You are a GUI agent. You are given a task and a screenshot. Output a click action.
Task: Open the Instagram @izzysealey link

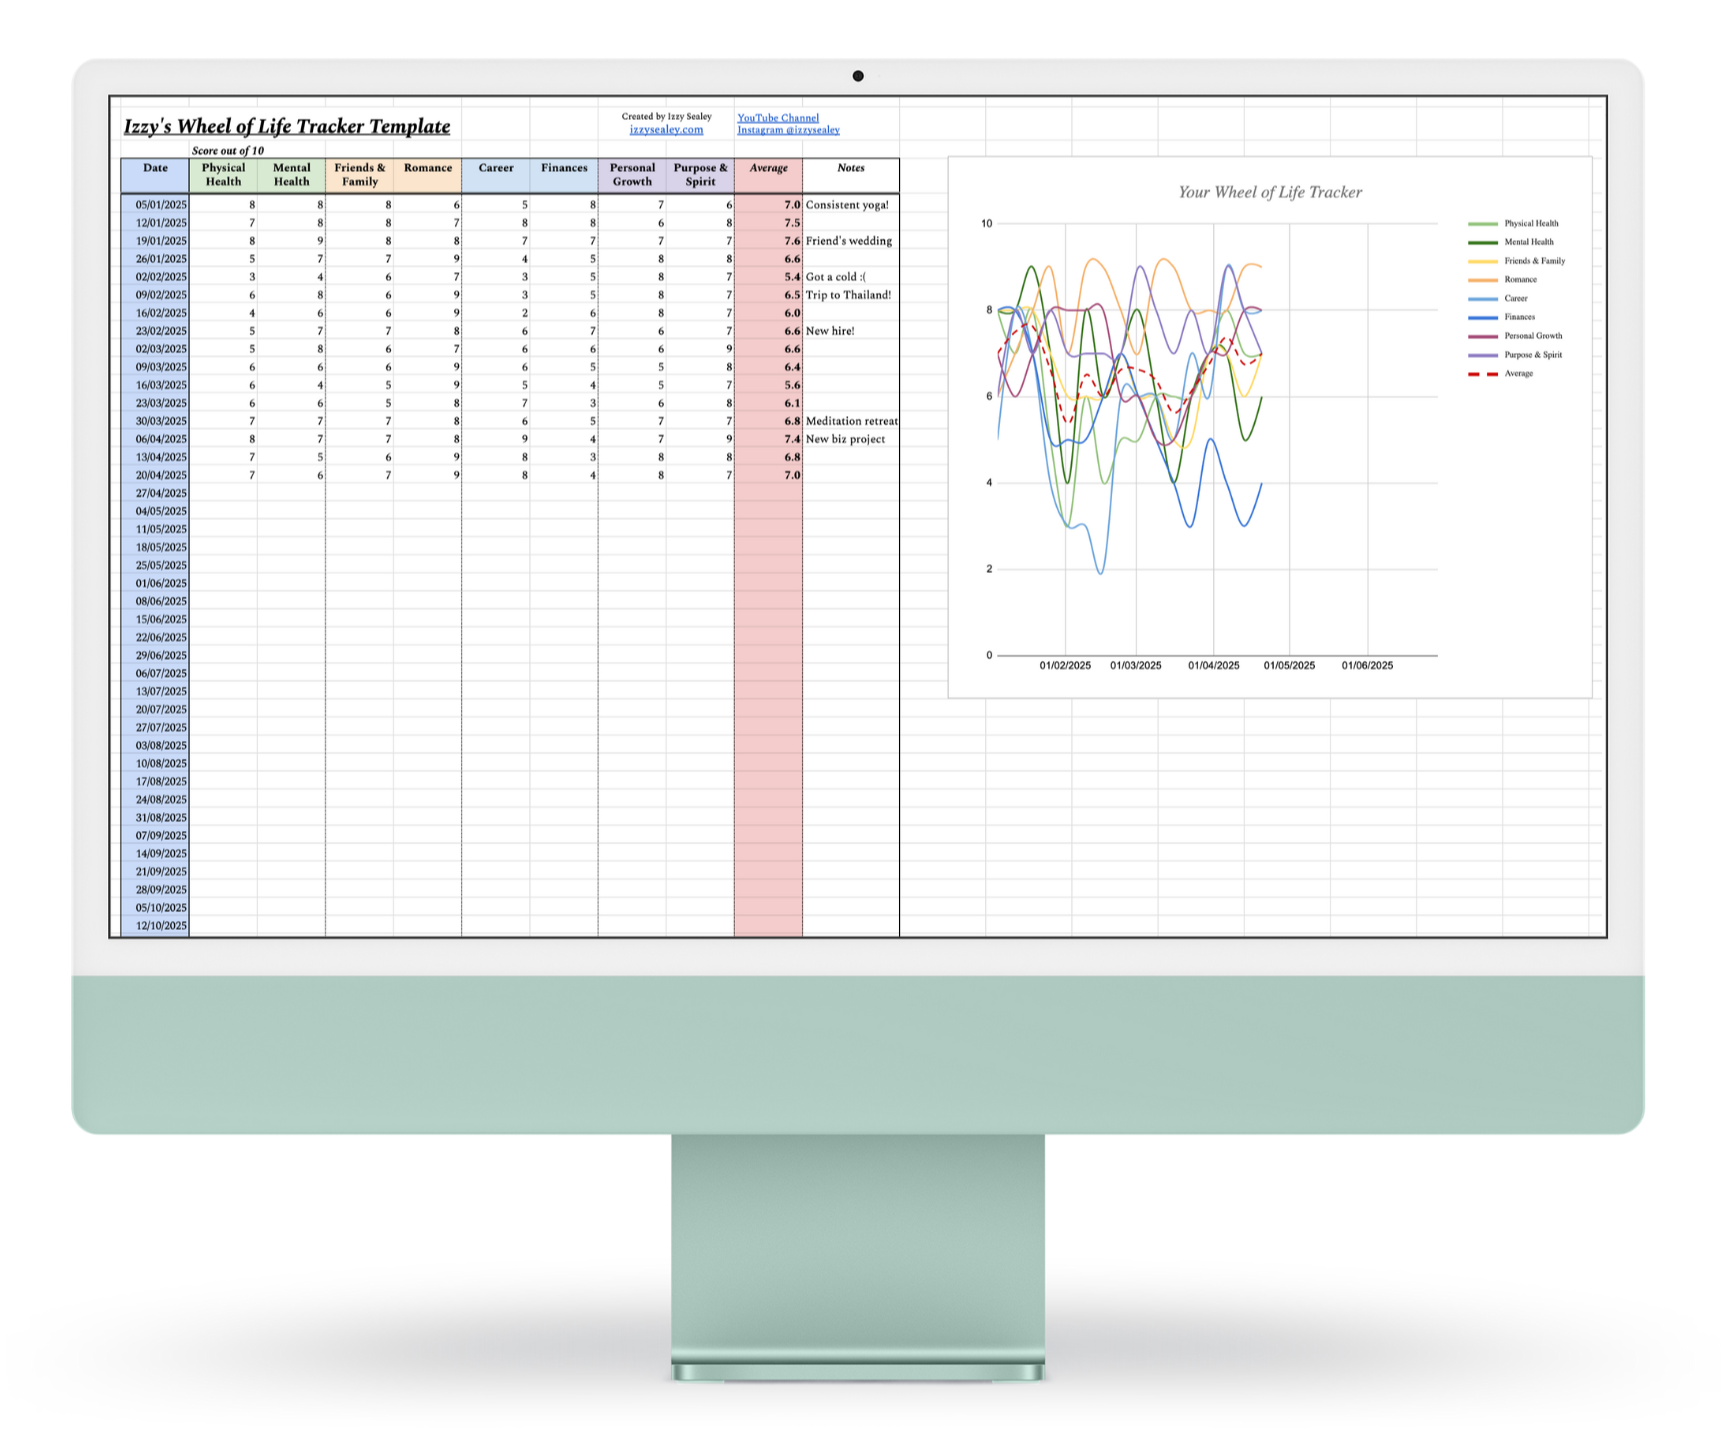pyautogui.click(x=788, y=130)
